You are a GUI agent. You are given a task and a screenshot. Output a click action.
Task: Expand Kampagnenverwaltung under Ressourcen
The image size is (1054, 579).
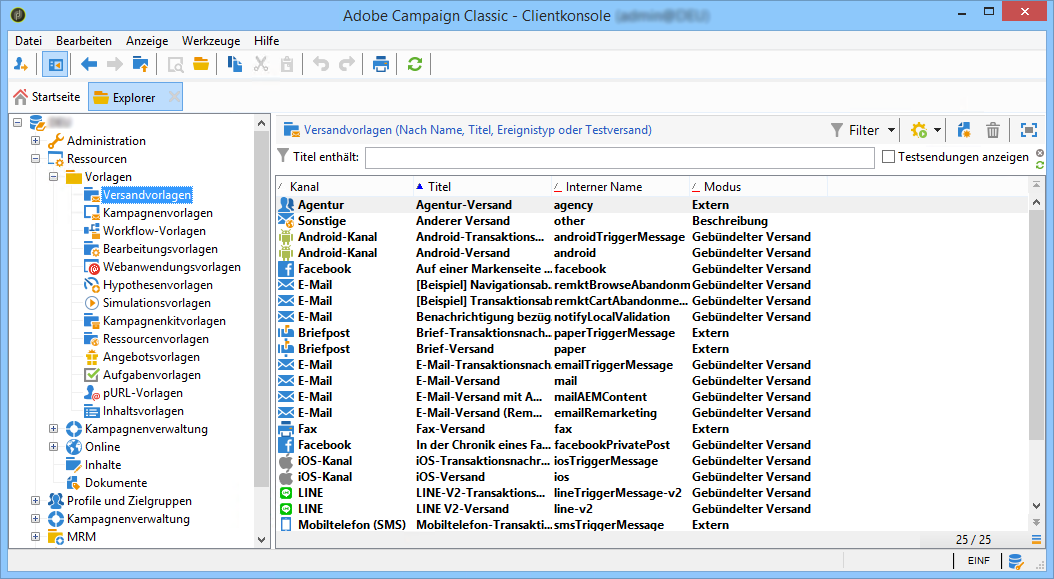pos(54,428)
